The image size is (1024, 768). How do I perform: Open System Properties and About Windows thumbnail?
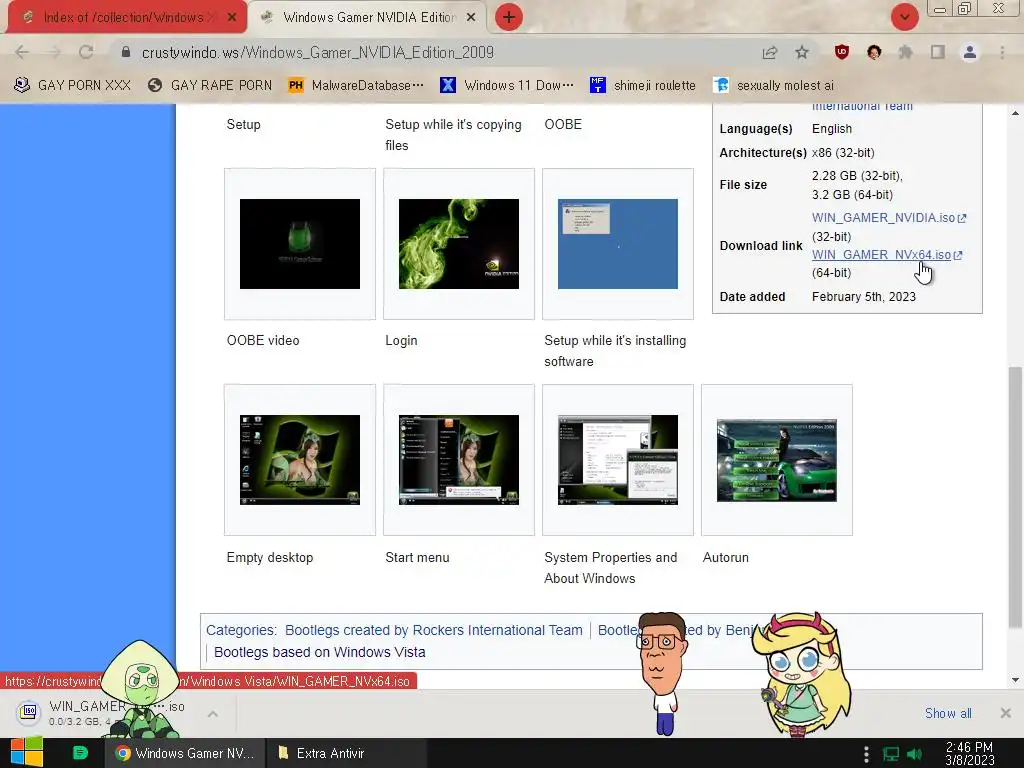pos(618,460)
